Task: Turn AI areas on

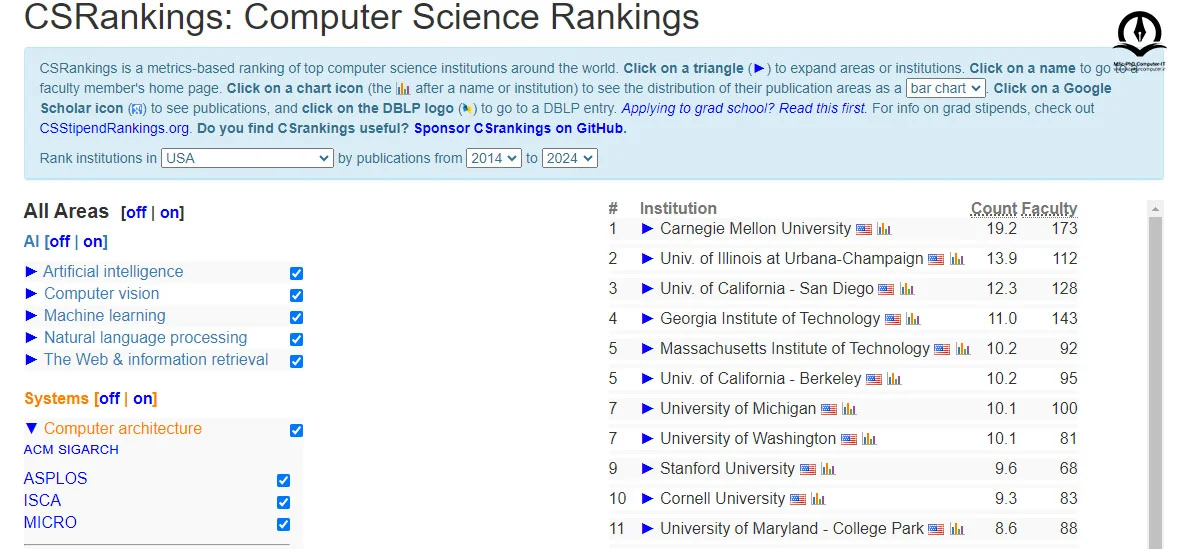Action: coord(93,241)
